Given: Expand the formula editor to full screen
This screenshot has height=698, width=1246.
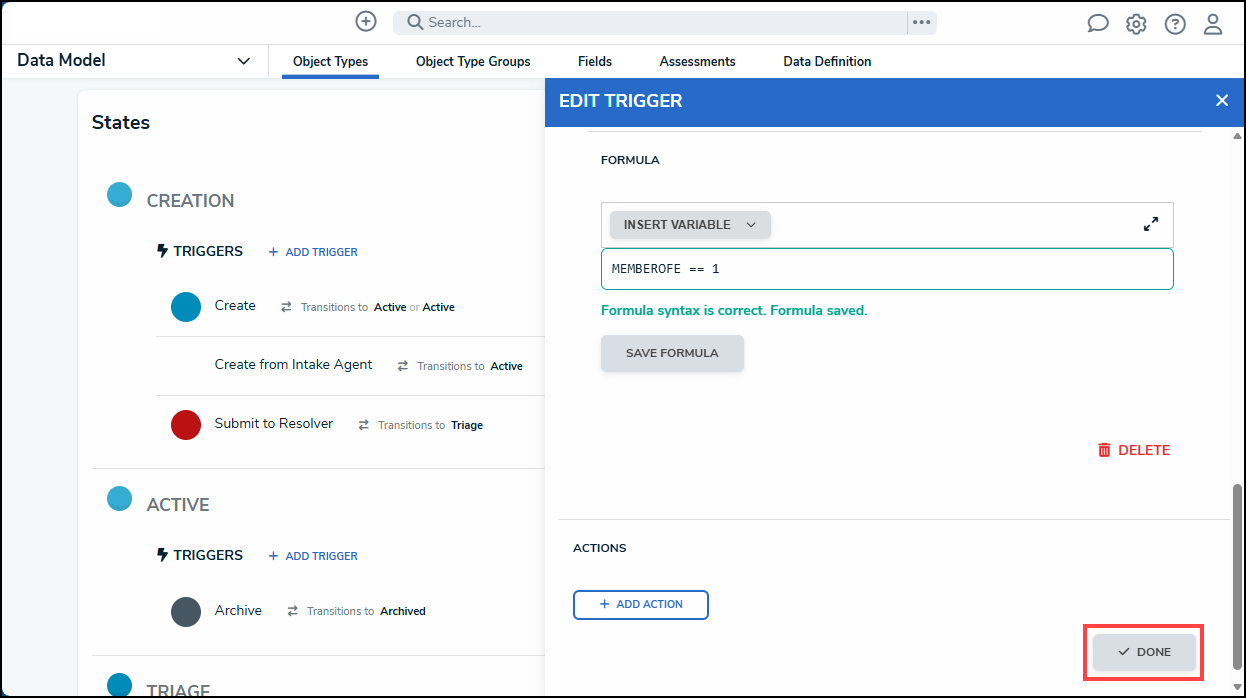Looking at the screenshot, I should point(1151,224).
